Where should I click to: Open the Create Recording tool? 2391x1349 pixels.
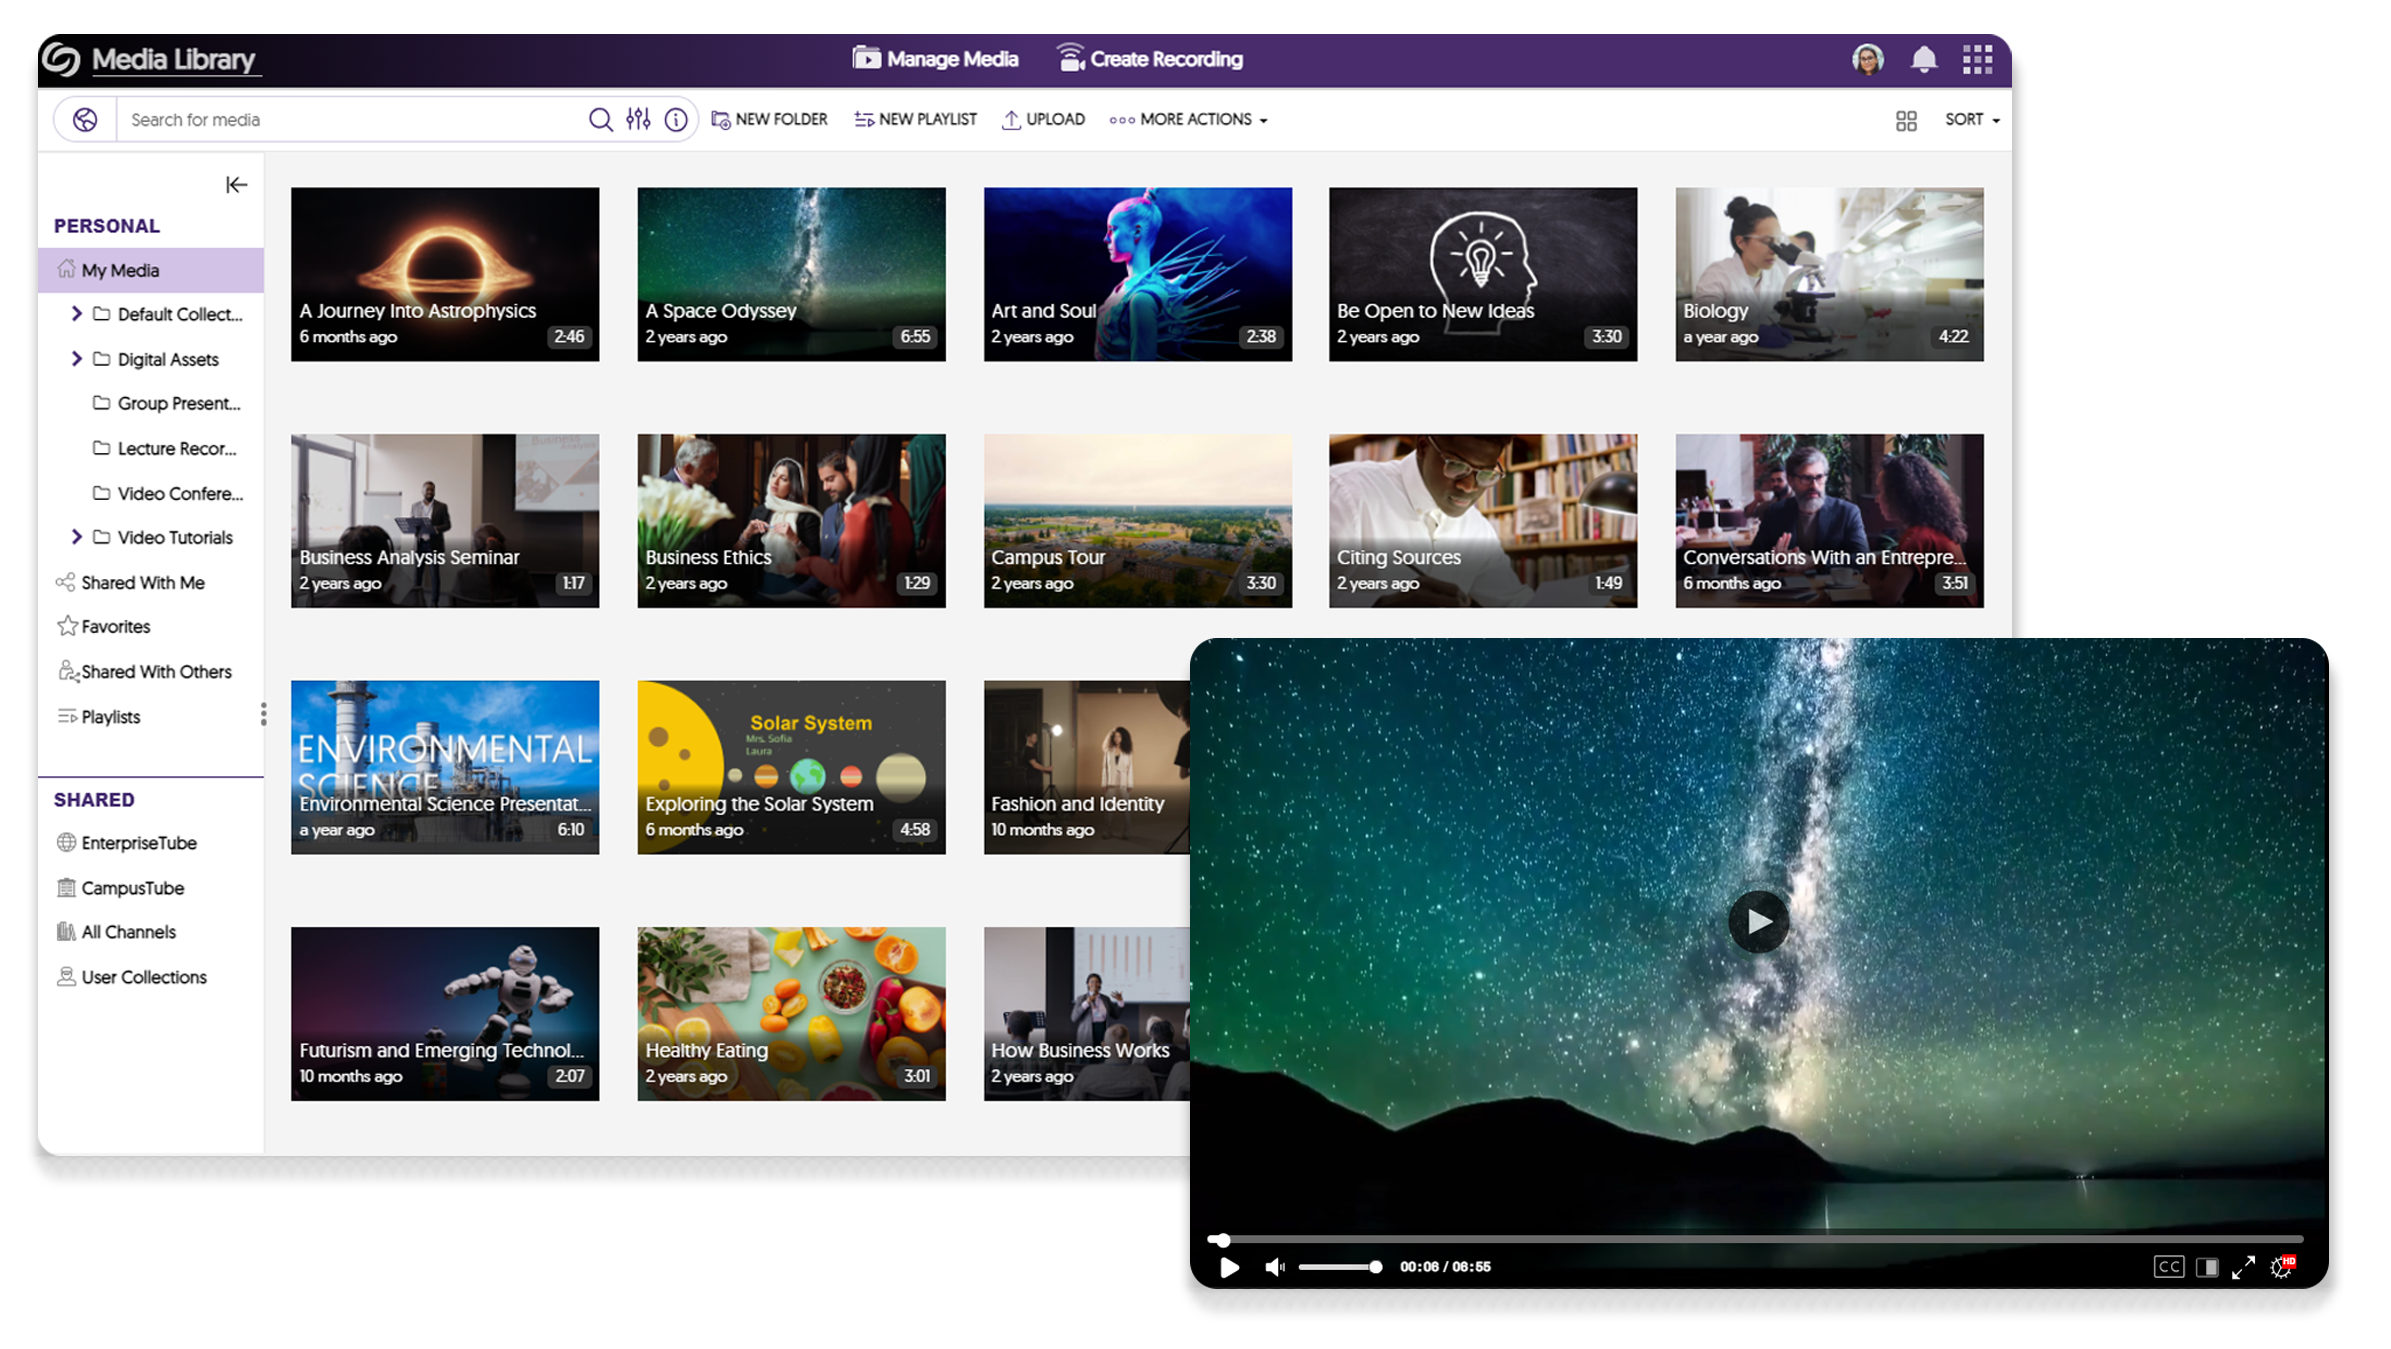pos(1149,59)
